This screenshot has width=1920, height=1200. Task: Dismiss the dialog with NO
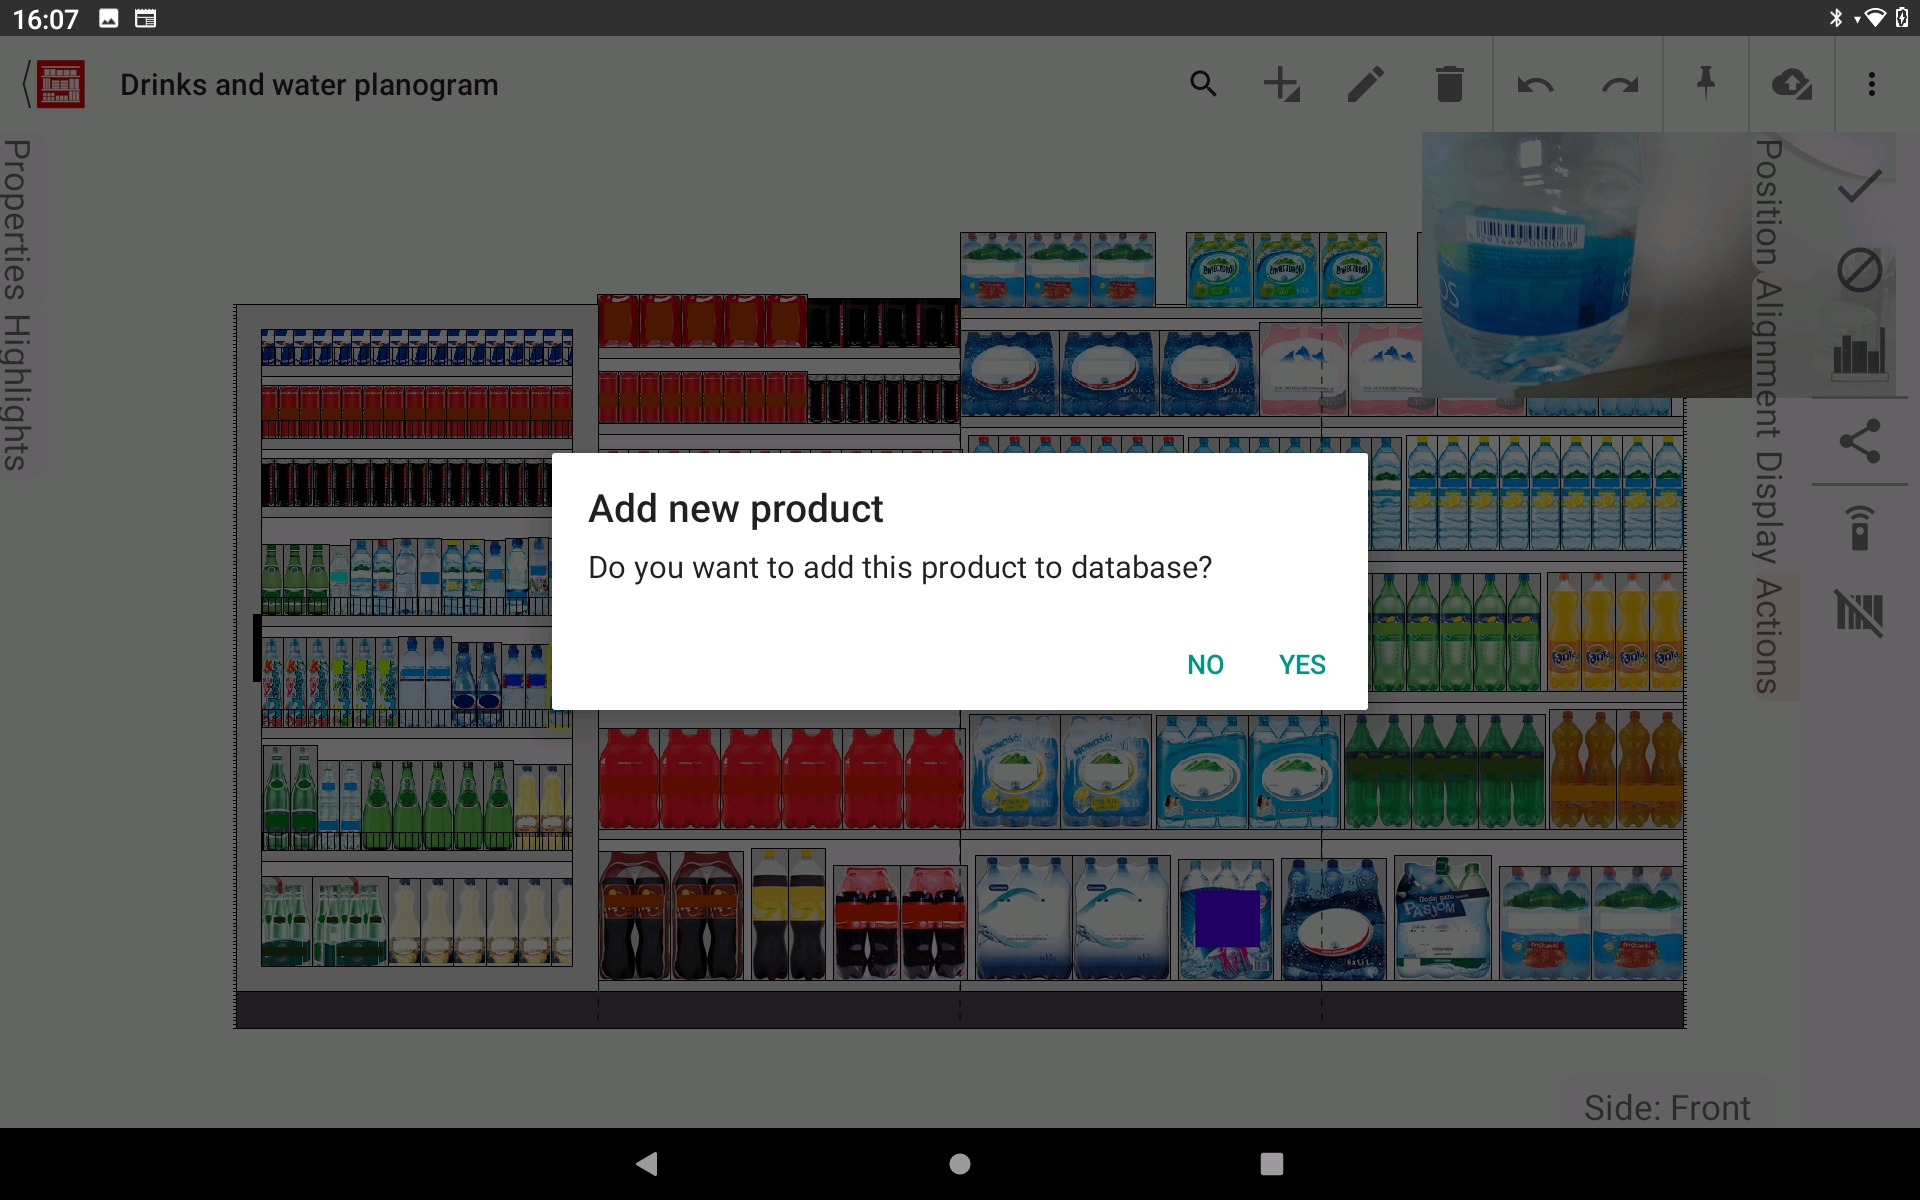(x=1206, y=664)
